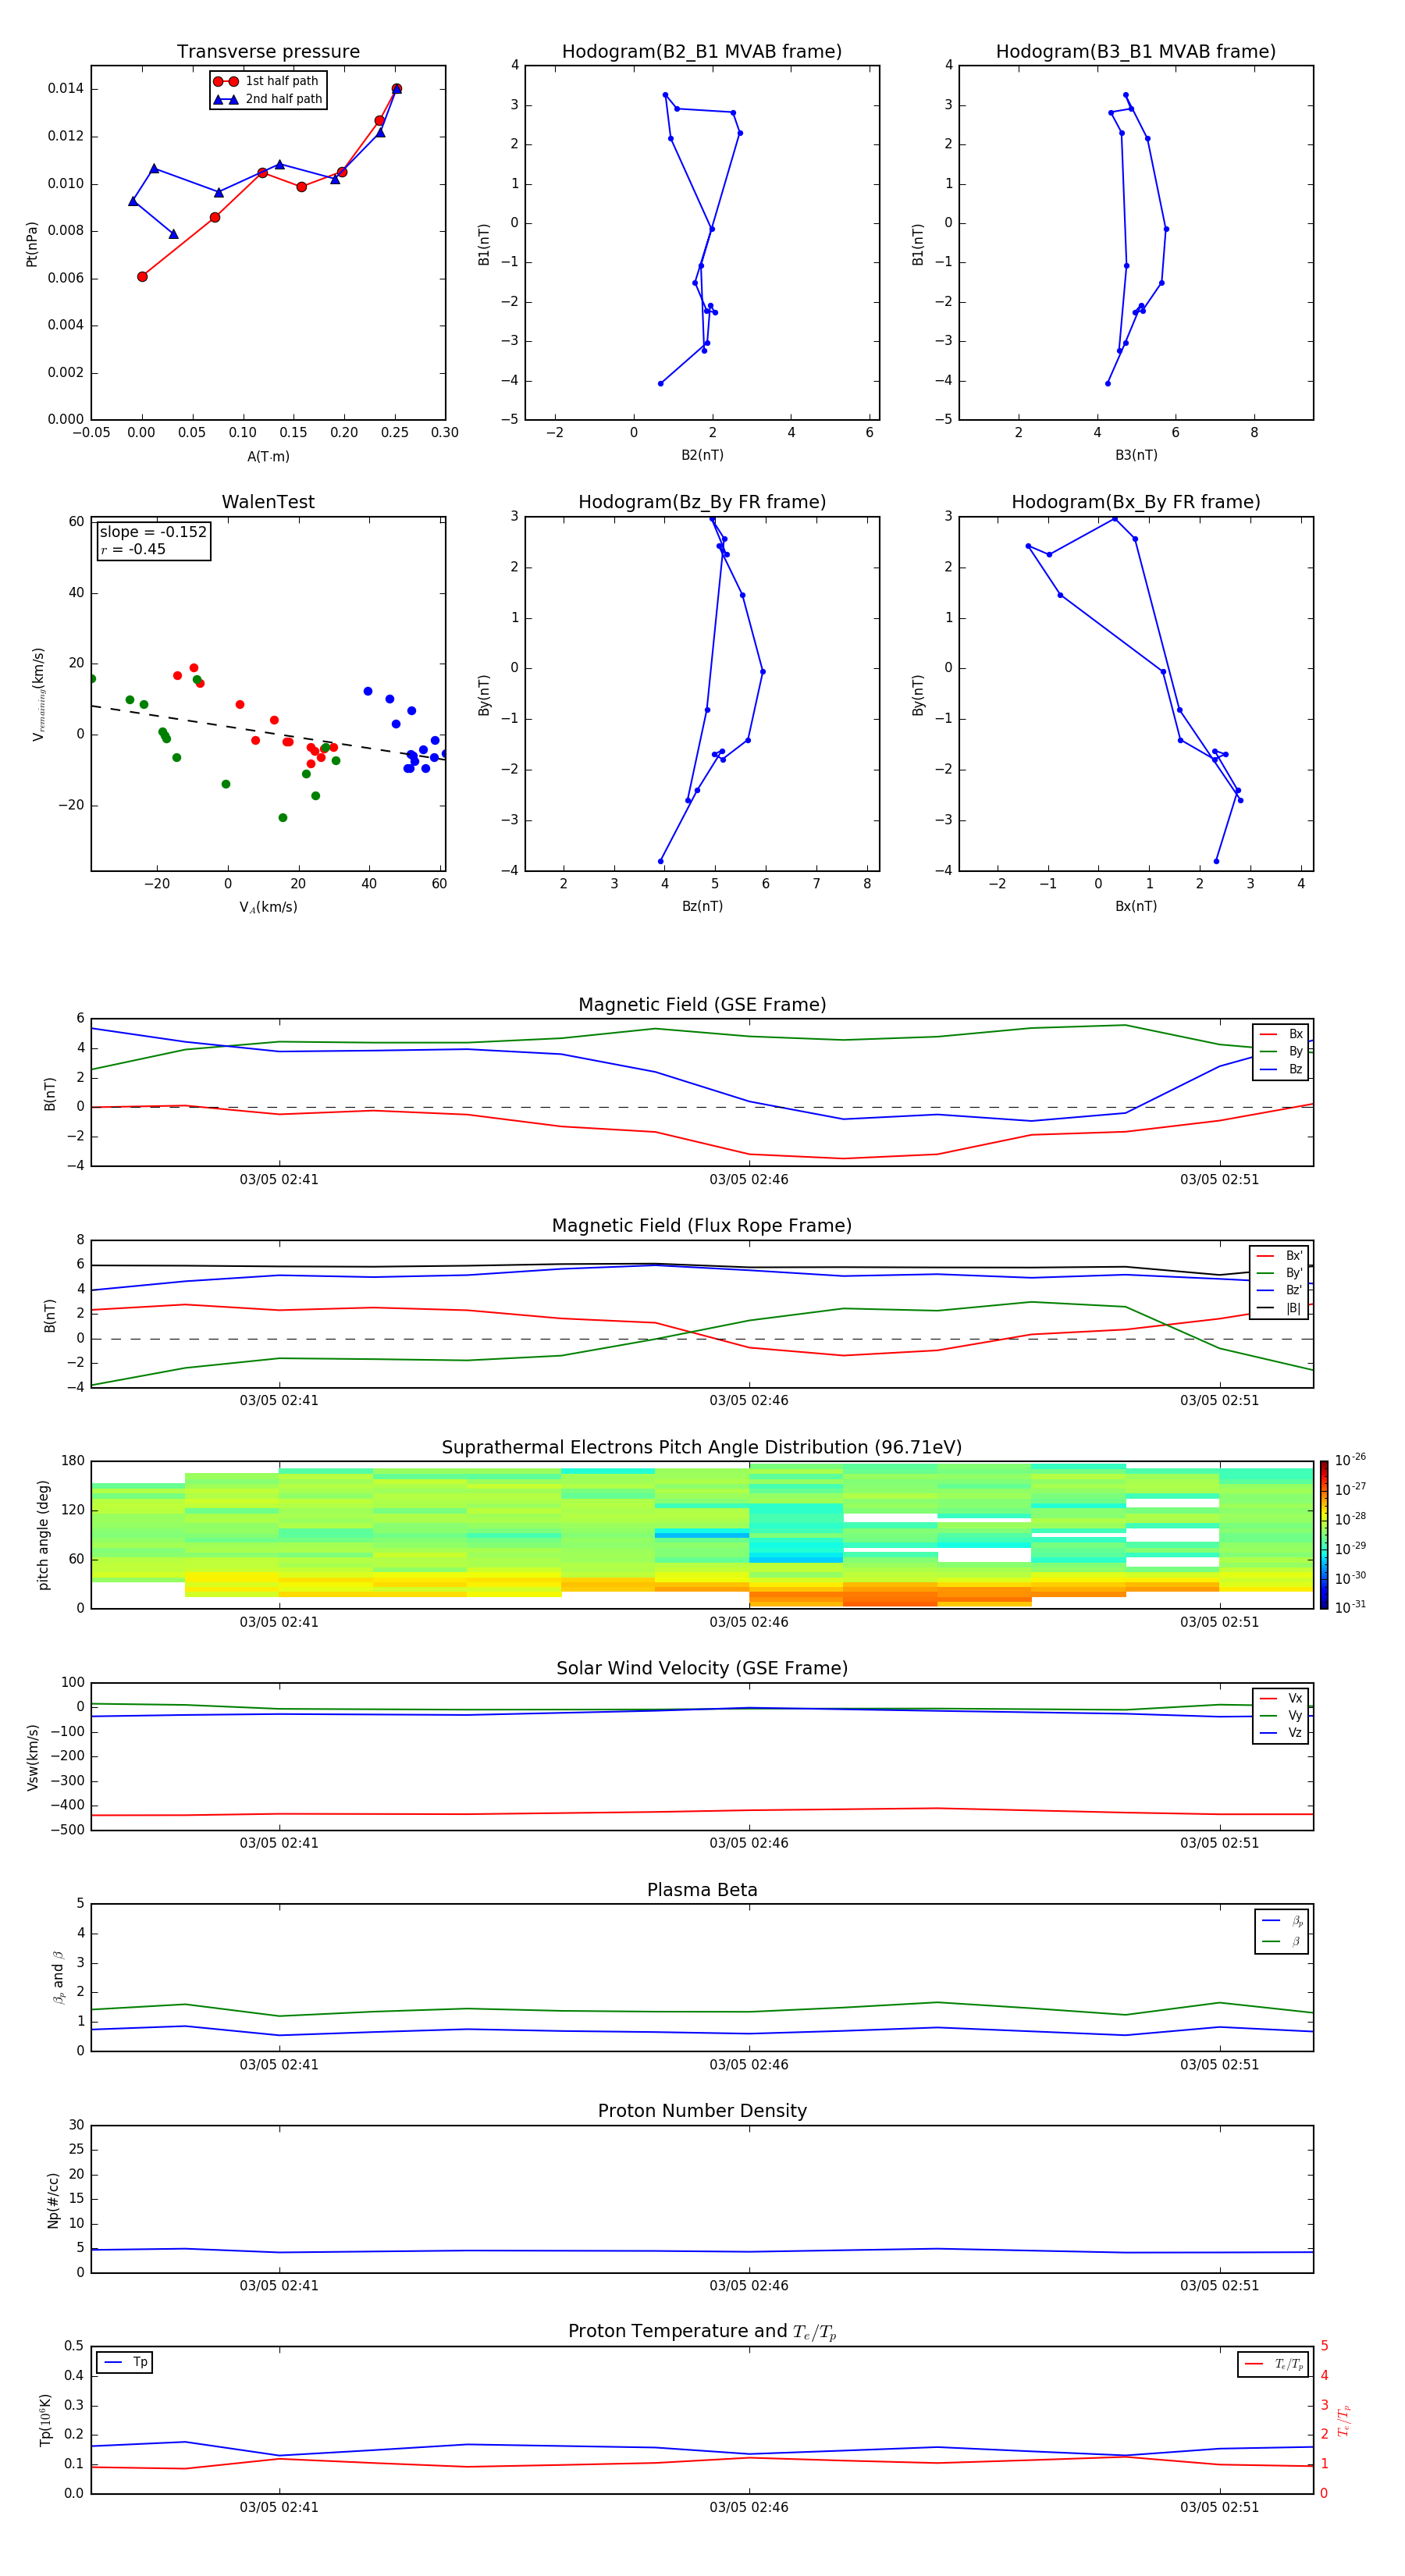Viewport: 1405px width, 2576px height.
Task: Click the "Hodogram(Bx_By FR frame)" title
Action: click(x=1136, y=502)
